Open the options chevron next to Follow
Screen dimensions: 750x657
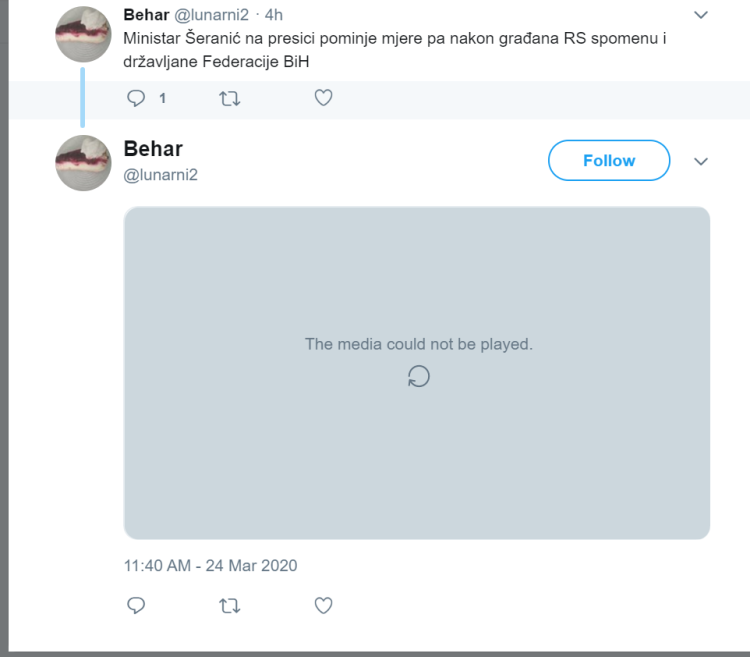coord(701,161)
